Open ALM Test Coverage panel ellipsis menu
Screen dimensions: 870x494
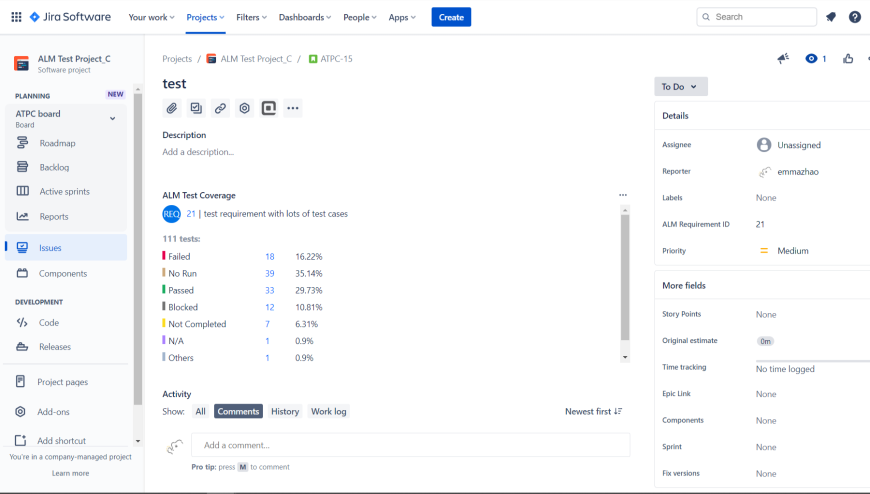(623, 195)
